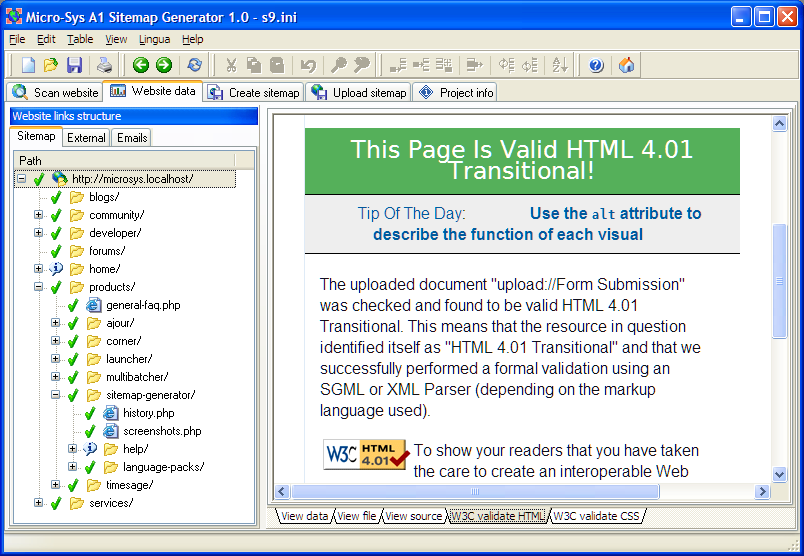Open the Table menu
Screen dimensions: 804x556
(x=80, y=39)
